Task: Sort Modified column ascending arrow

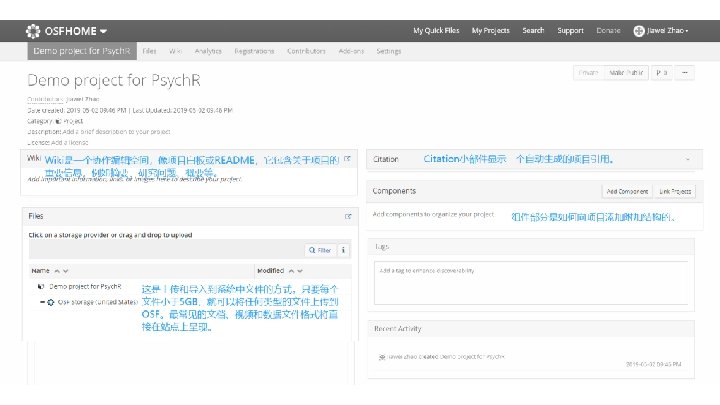Action: coord(291,271)
